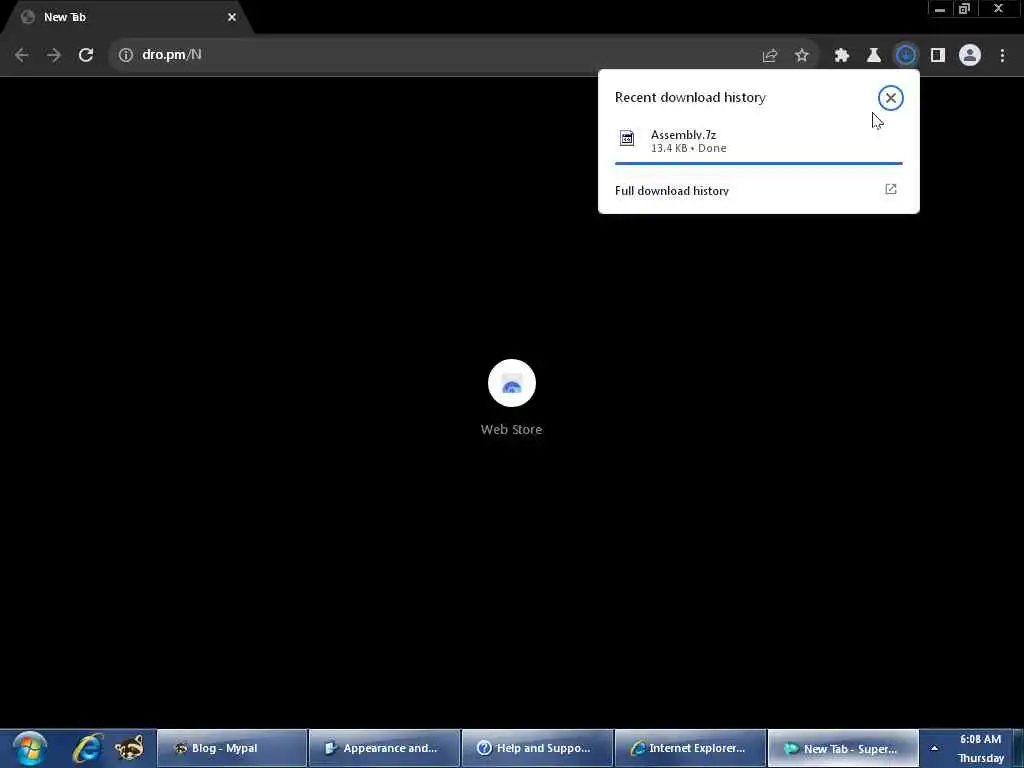Go back using the browser back arrow
Screen dimensions: 1024x768
click(22, 55)
